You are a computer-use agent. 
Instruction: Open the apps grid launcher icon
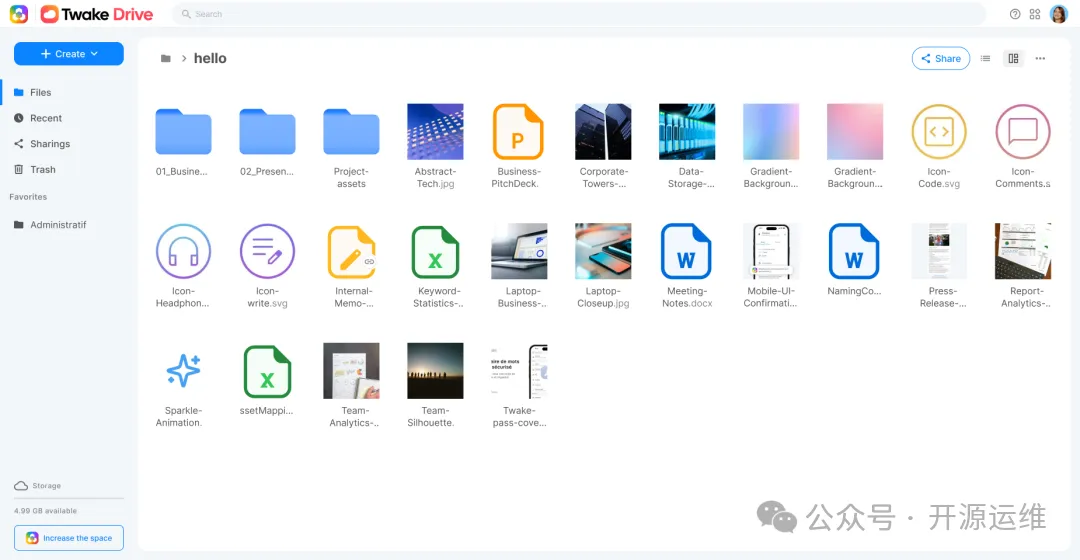point(1035,14)
